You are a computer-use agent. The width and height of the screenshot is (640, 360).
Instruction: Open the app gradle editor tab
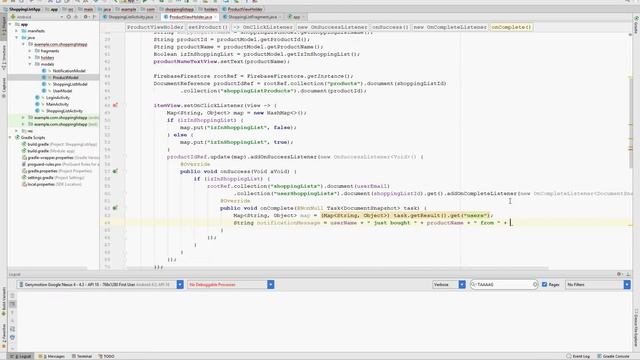tap(296, 17)
